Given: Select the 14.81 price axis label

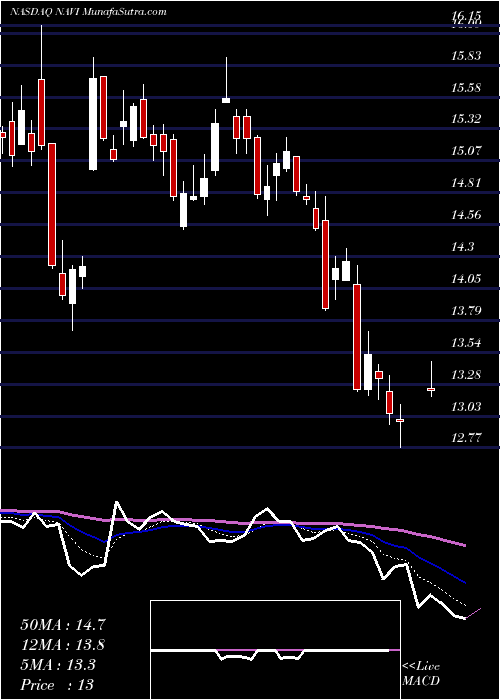Looking at the screenshot, I should pyautogui.click(x=466, y=183).
